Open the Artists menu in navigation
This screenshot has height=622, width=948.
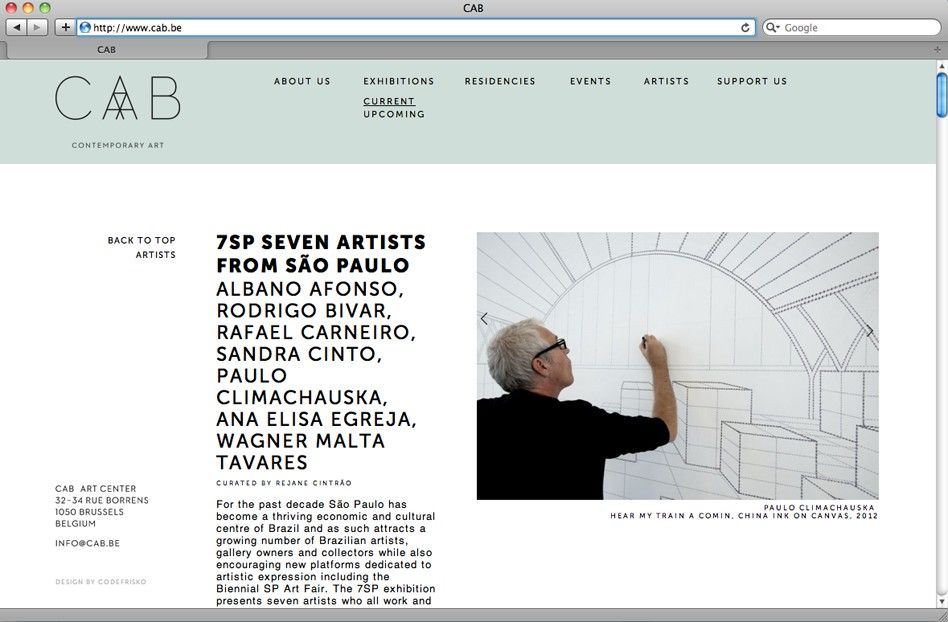(666, 81)
